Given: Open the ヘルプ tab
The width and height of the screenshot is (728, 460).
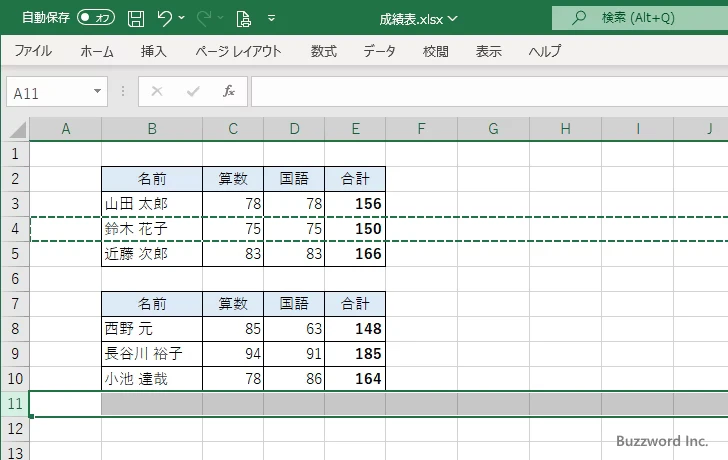Looking at the screenshot, I should (545, 51).
